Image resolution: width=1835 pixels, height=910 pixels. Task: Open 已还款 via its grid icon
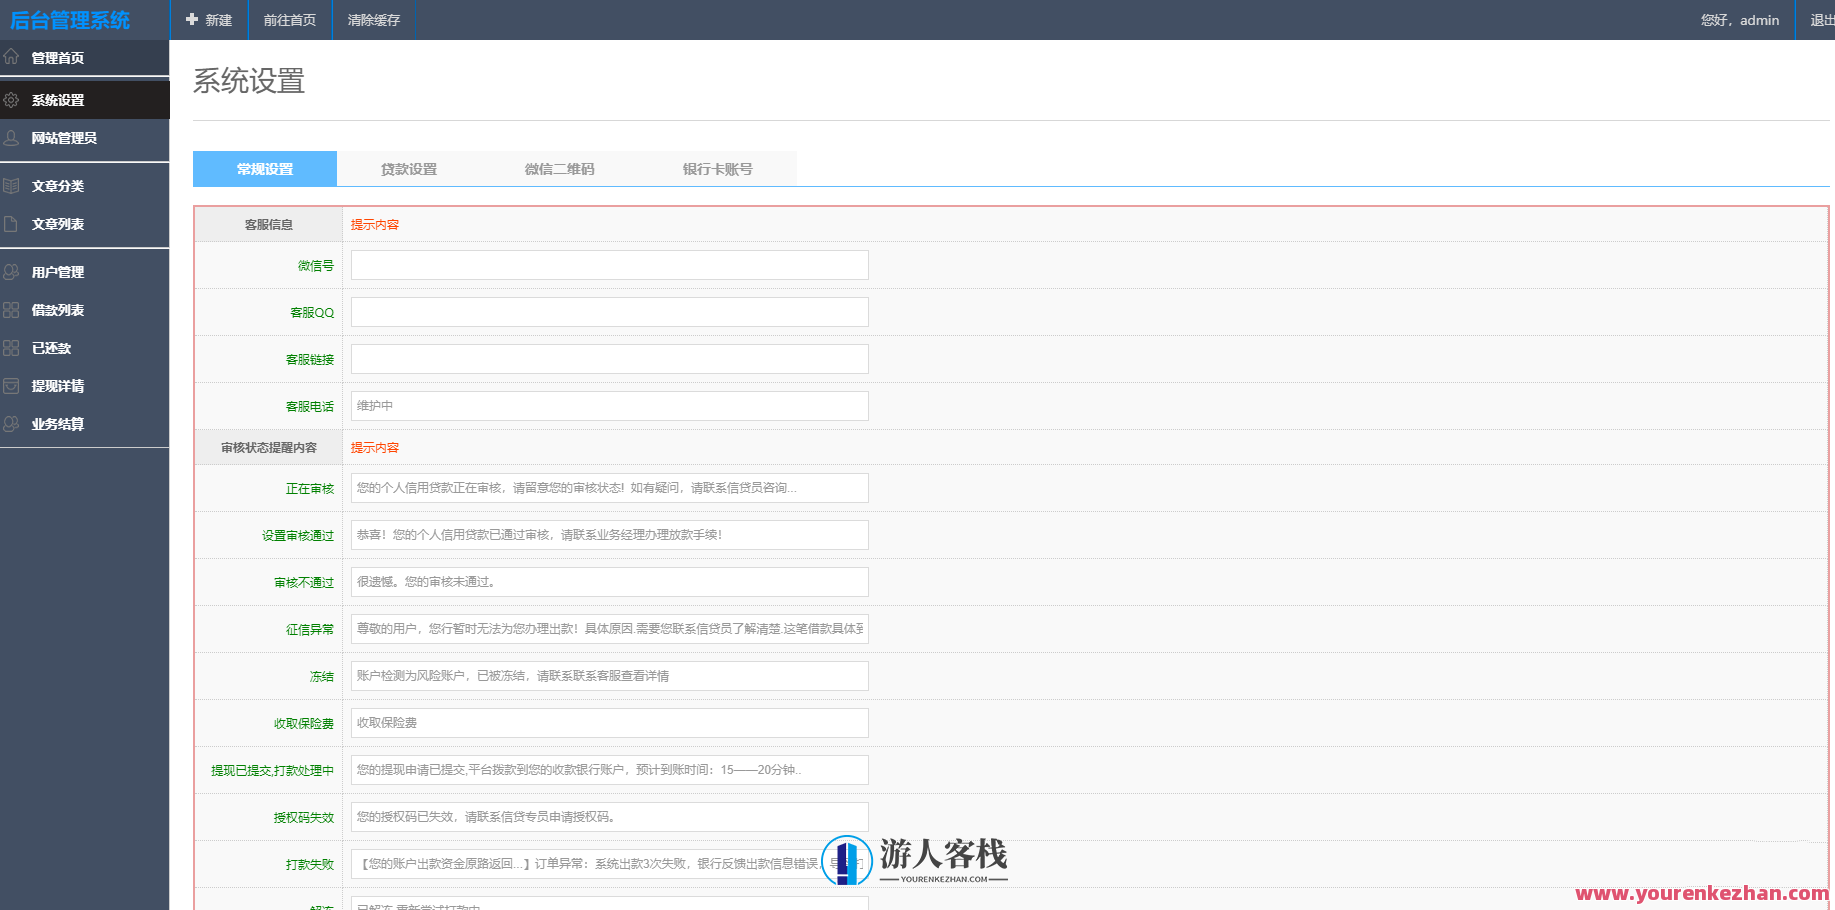(11, 348)
